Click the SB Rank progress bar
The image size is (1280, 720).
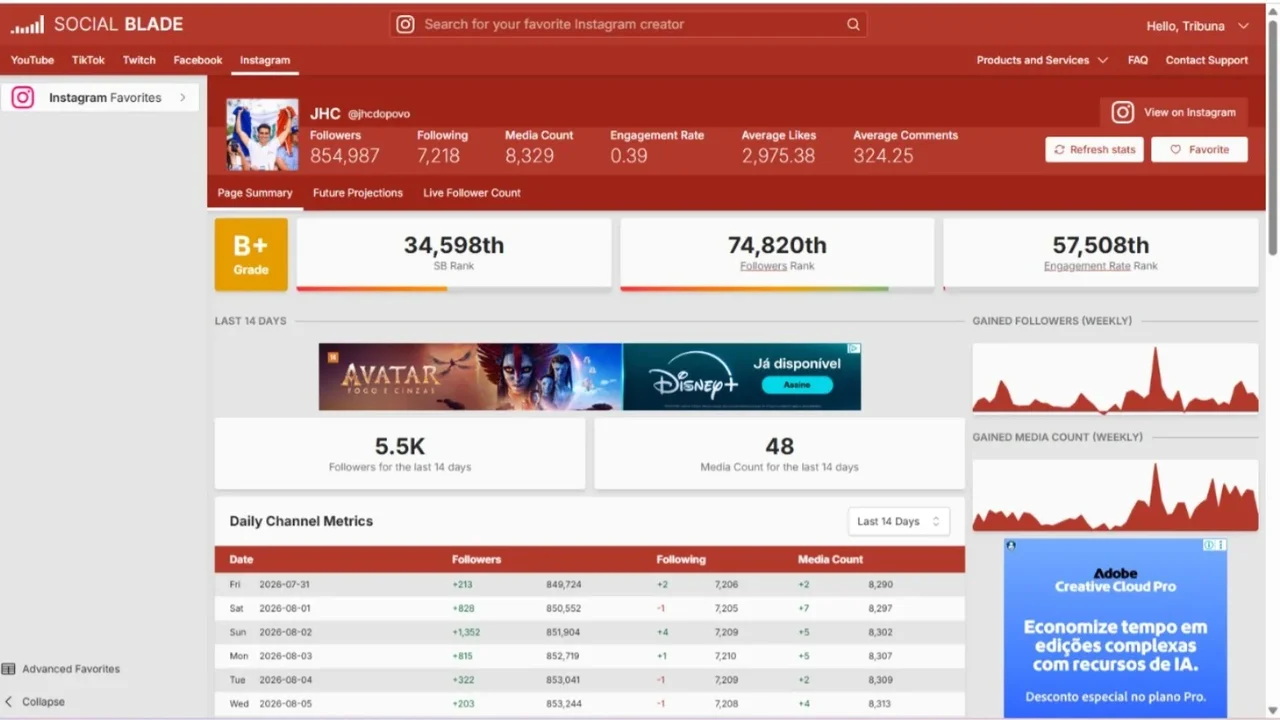pos(454,289)
